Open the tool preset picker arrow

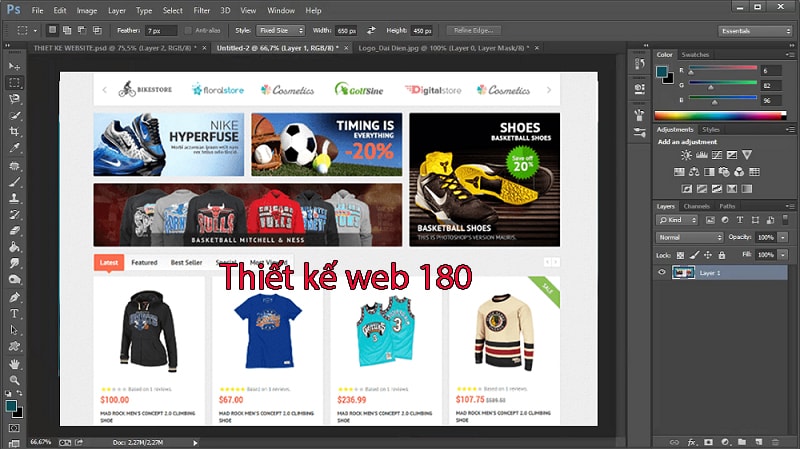pos(35,31)
